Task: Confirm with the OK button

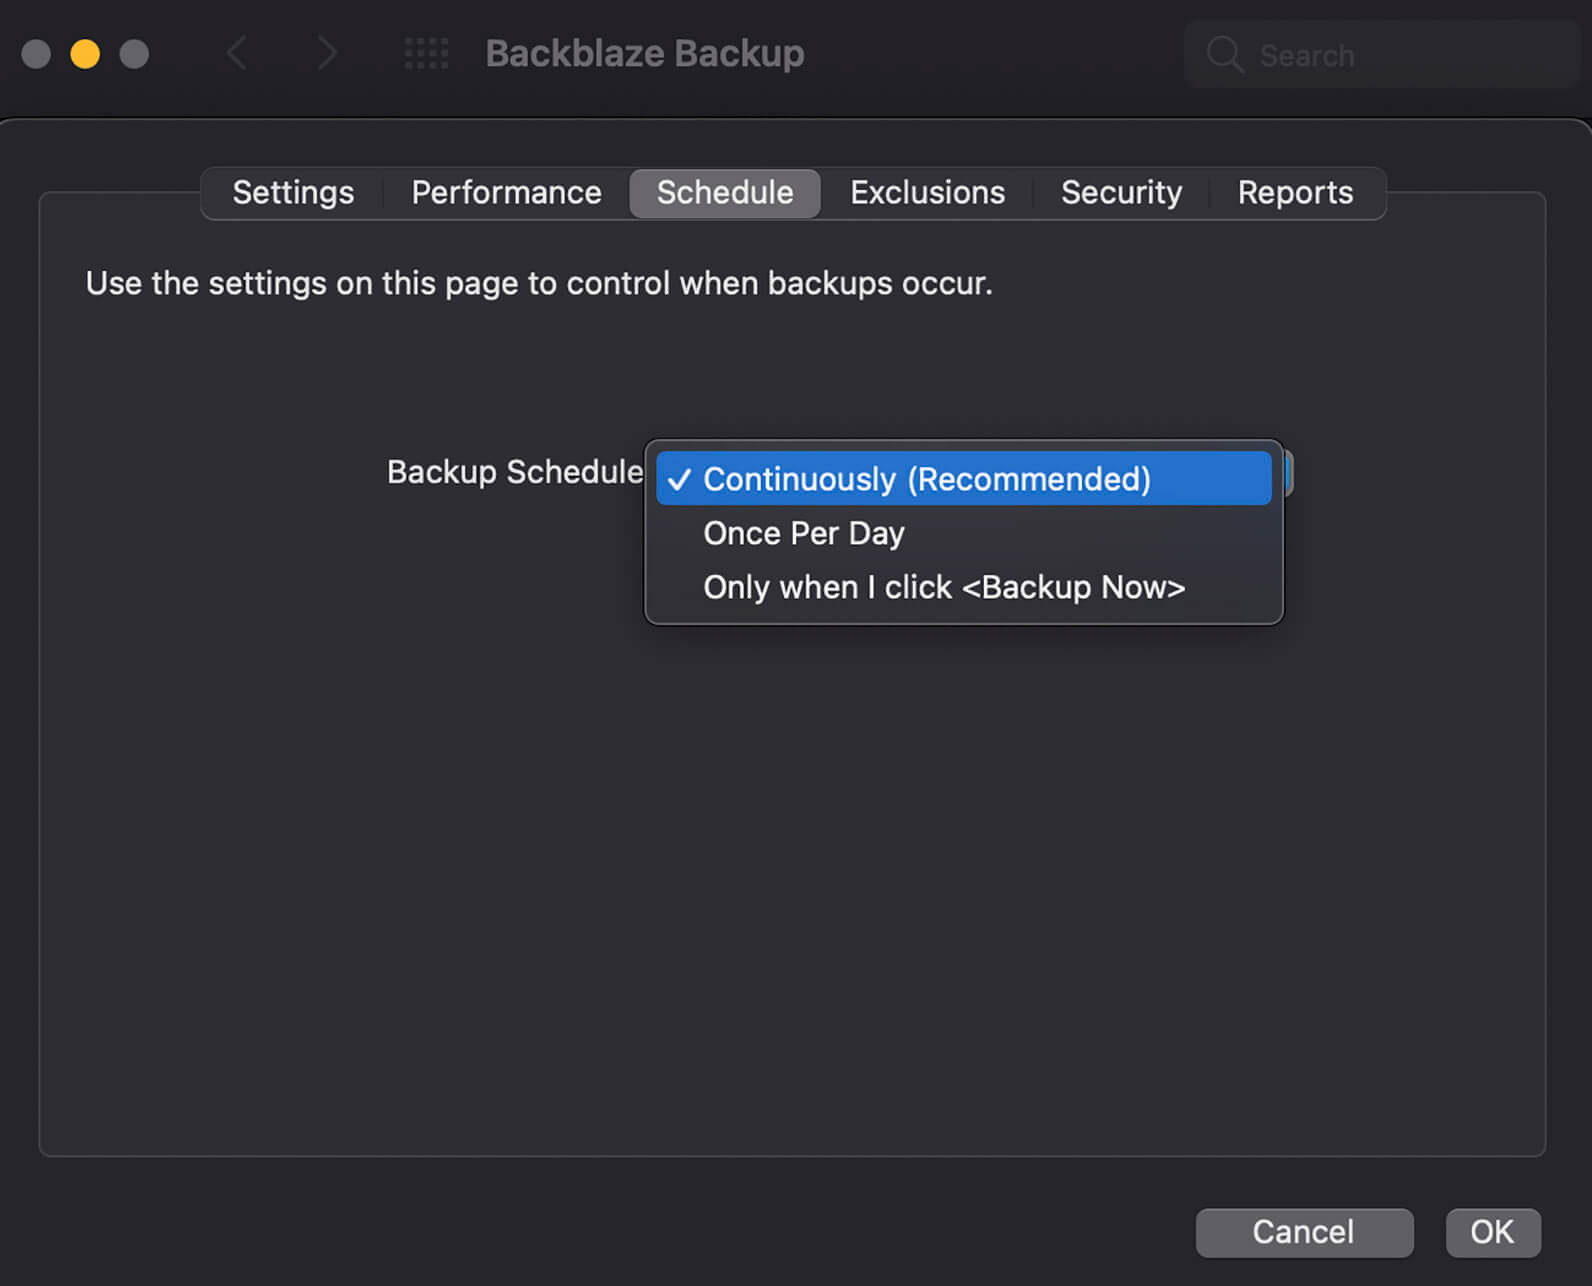Action: click(x=1492, y=1232)
